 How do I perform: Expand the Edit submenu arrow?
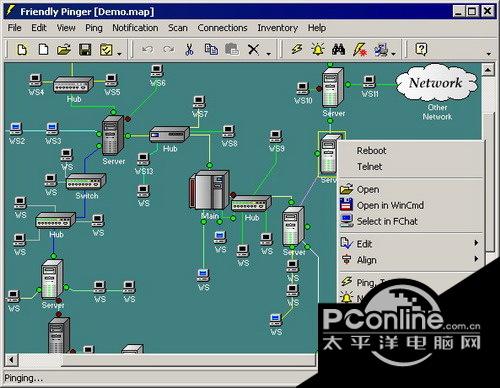pos(476,243)
